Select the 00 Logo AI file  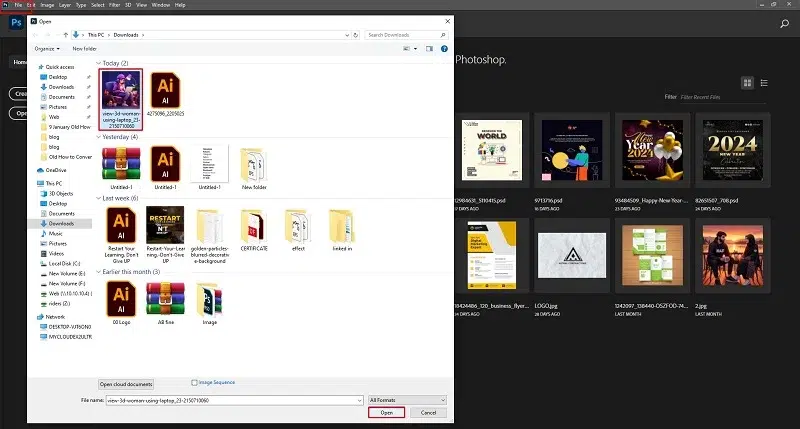tap(121, 303)
